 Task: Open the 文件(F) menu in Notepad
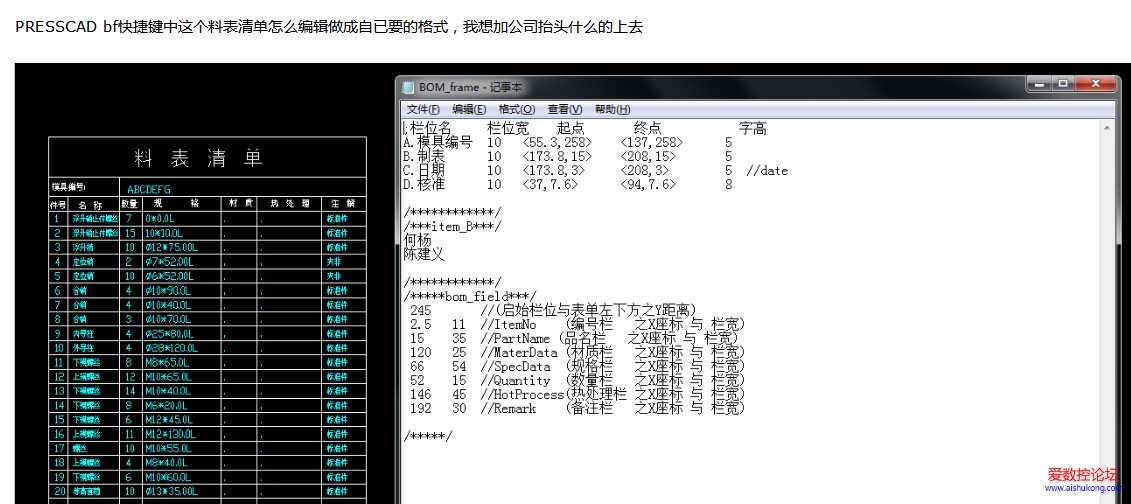[423, 110]
